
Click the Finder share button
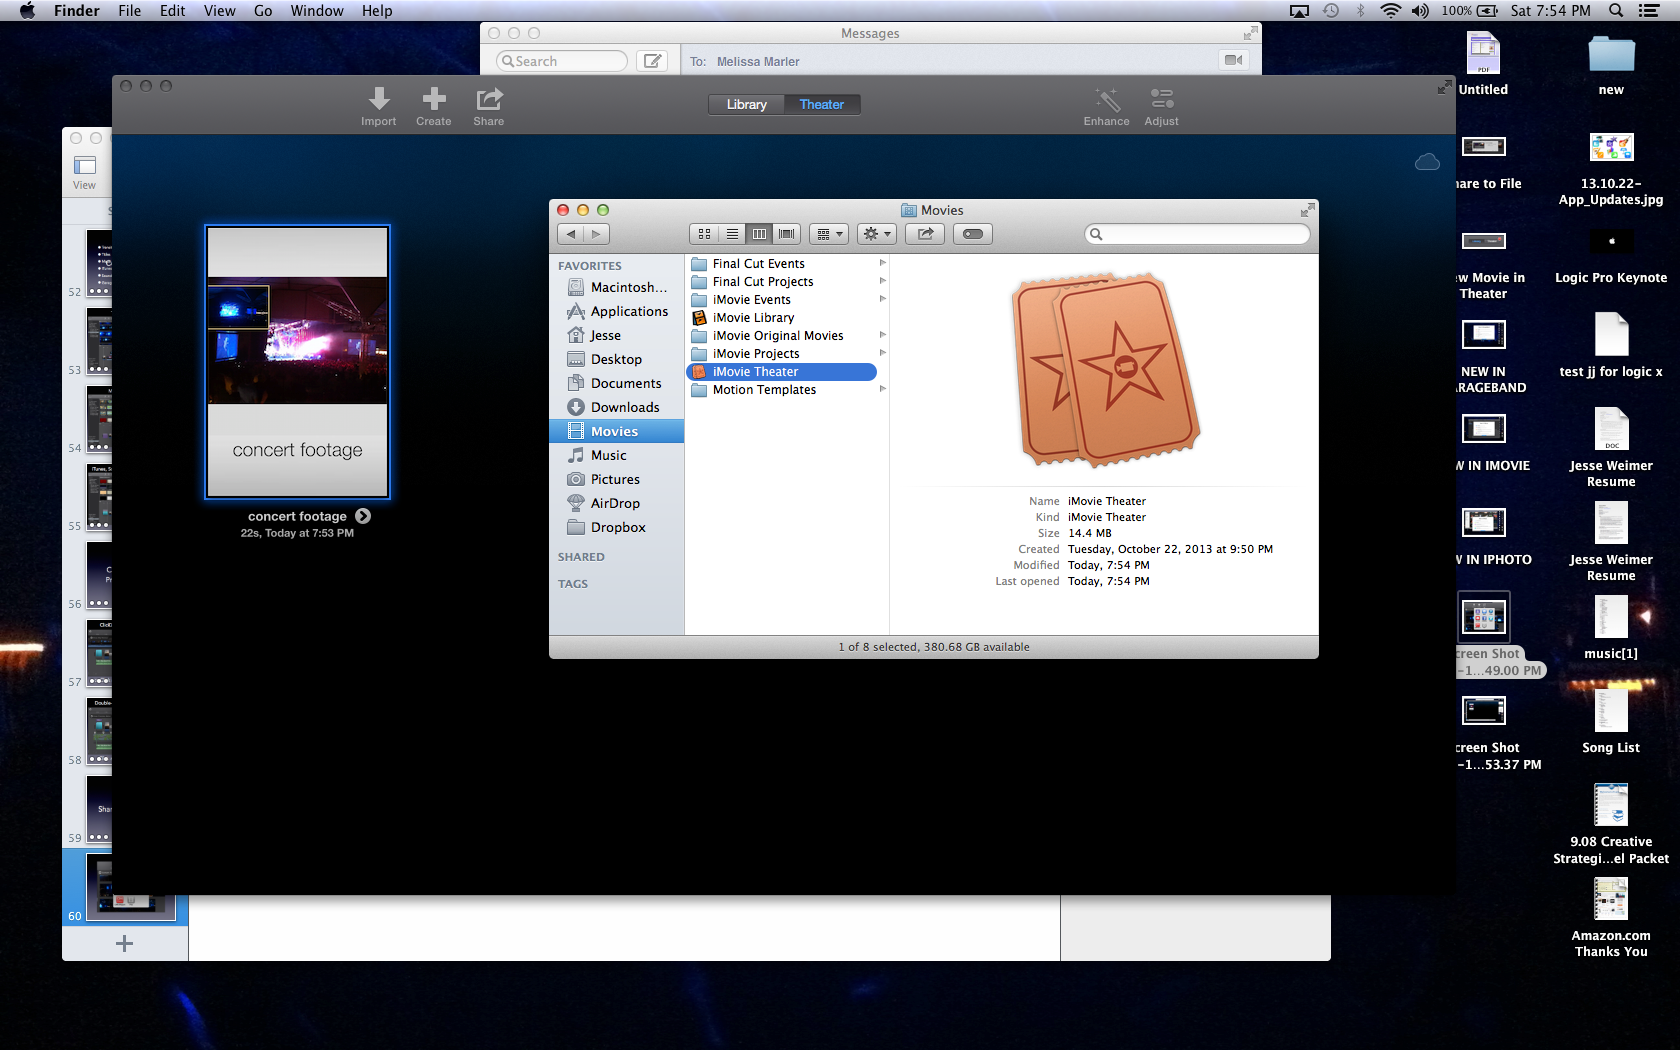(x=925, y=234)
